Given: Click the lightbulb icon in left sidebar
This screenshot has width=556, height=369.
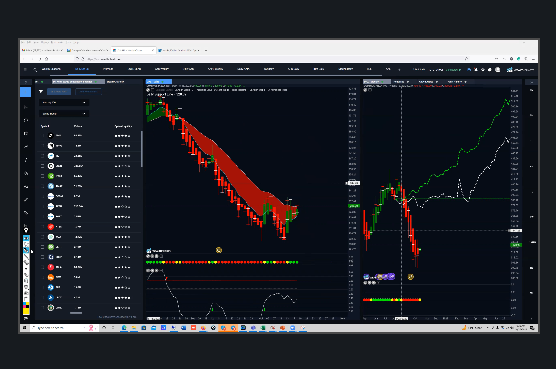Looking at the screenshot, I should 26,230.
